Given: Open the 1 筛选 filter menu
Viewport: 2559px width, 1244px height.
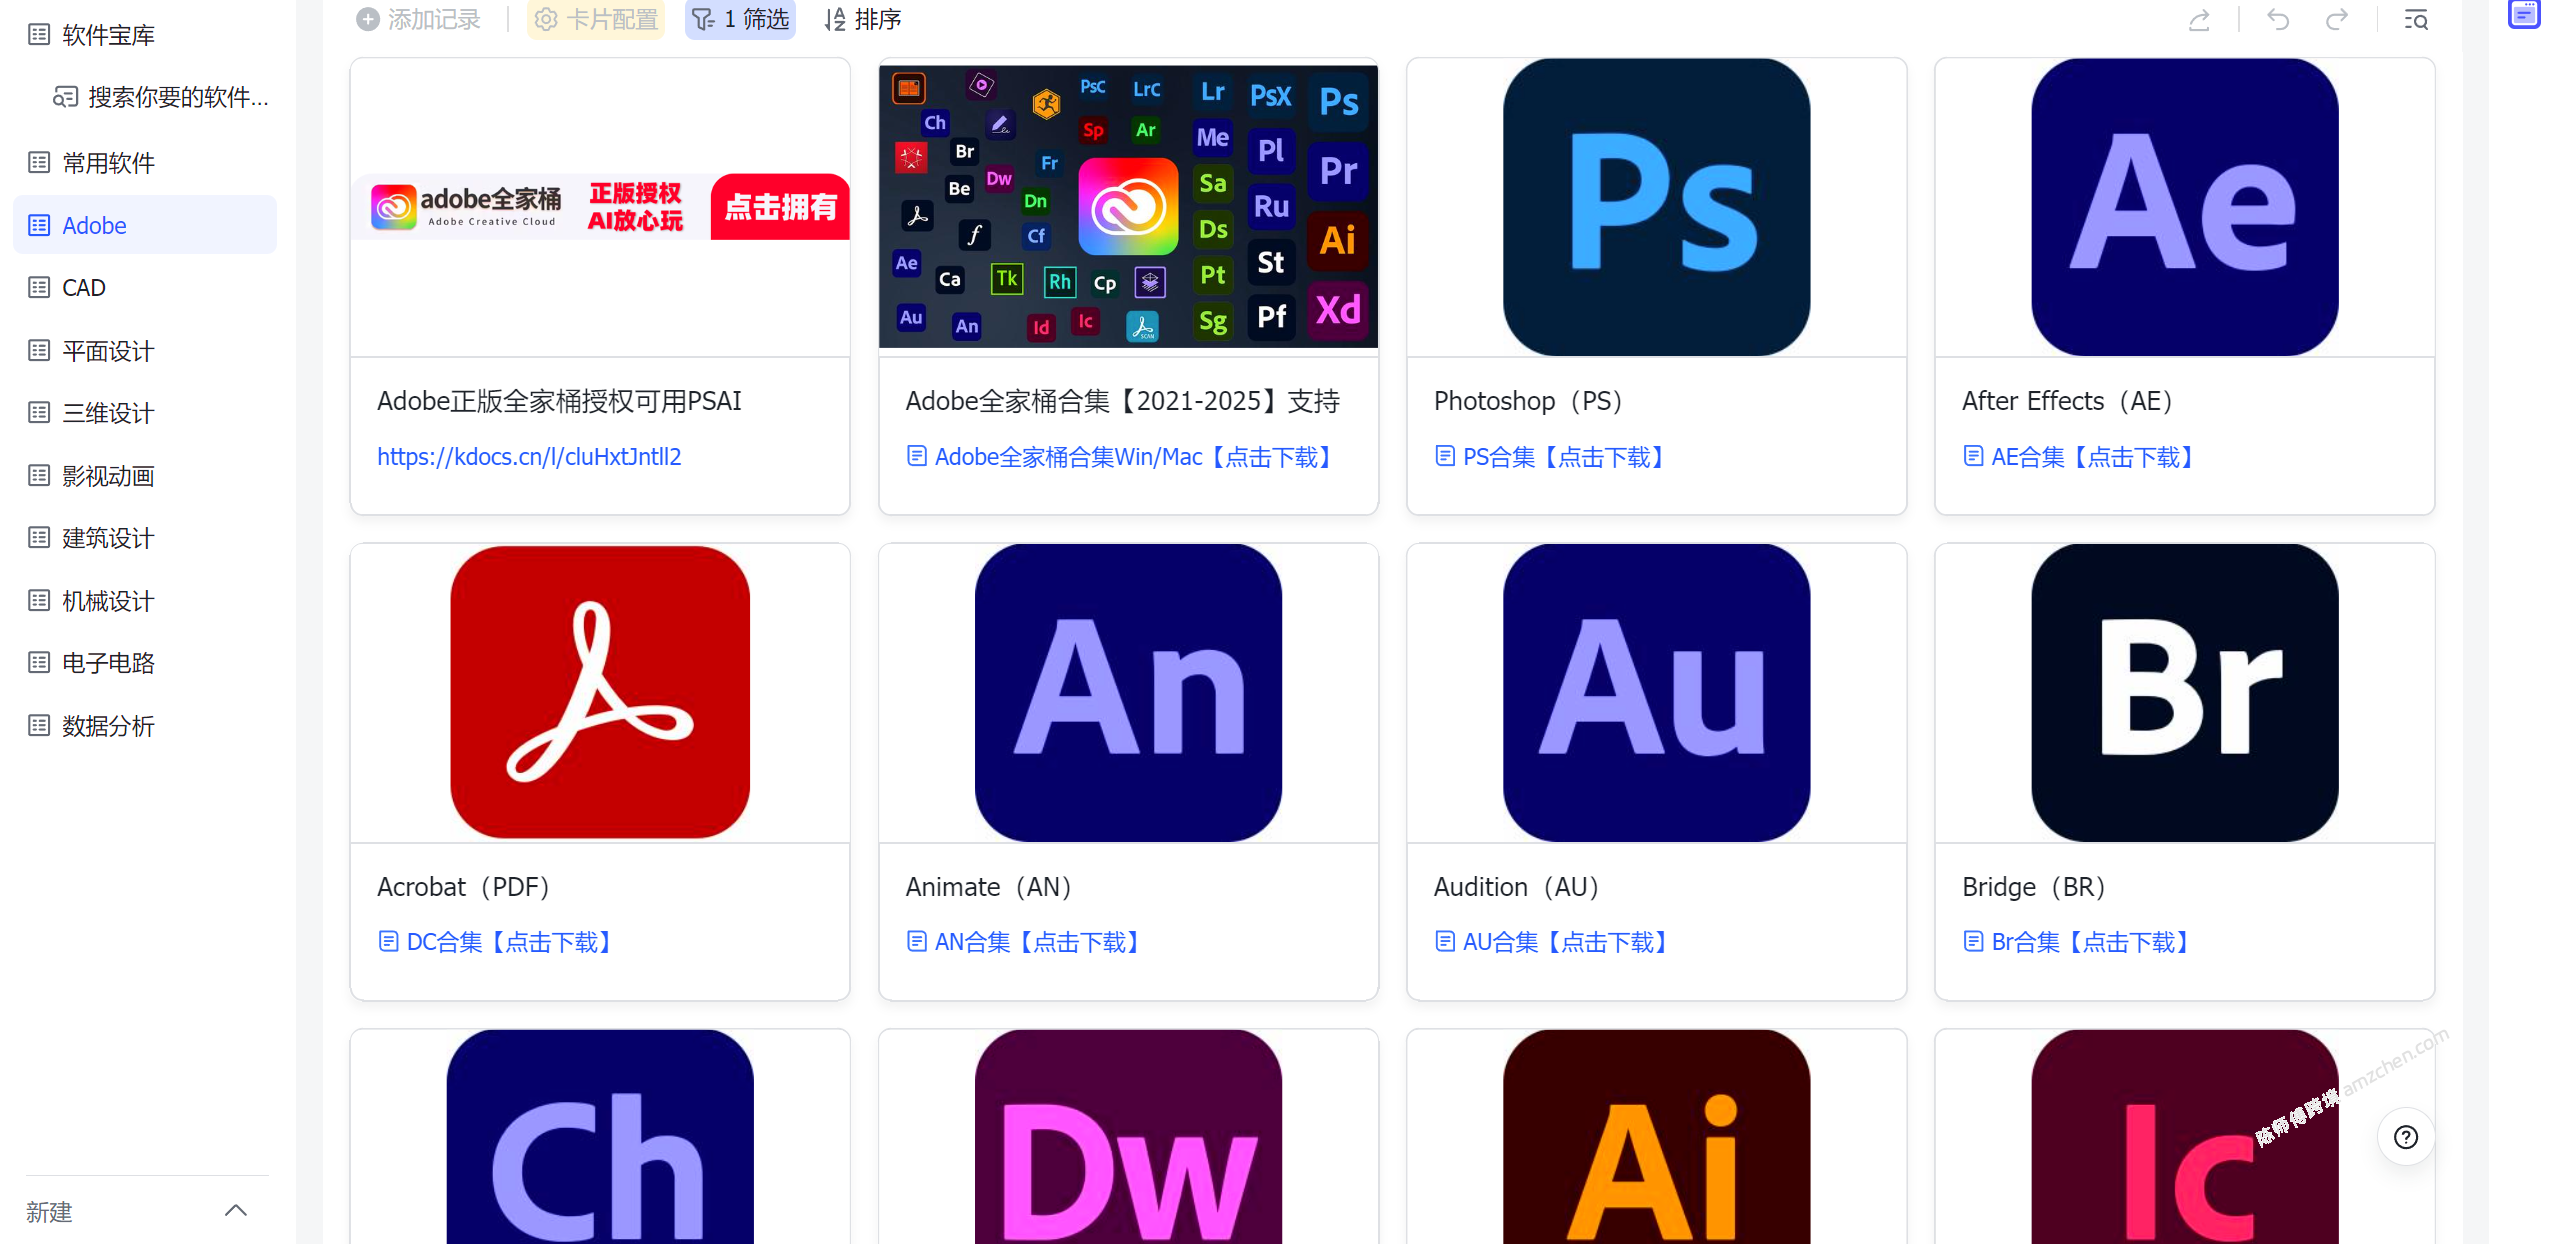Looking at the screenshot, I should tap(740, 19).
